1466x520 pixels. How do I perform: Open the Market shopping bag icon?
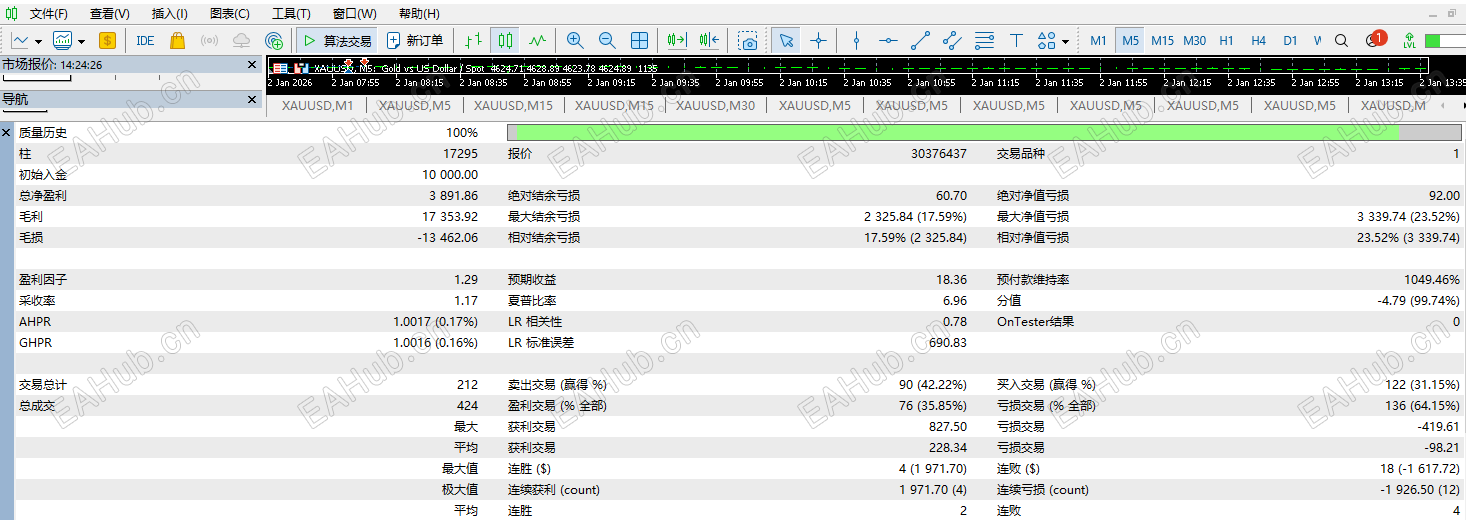point(177,41)
